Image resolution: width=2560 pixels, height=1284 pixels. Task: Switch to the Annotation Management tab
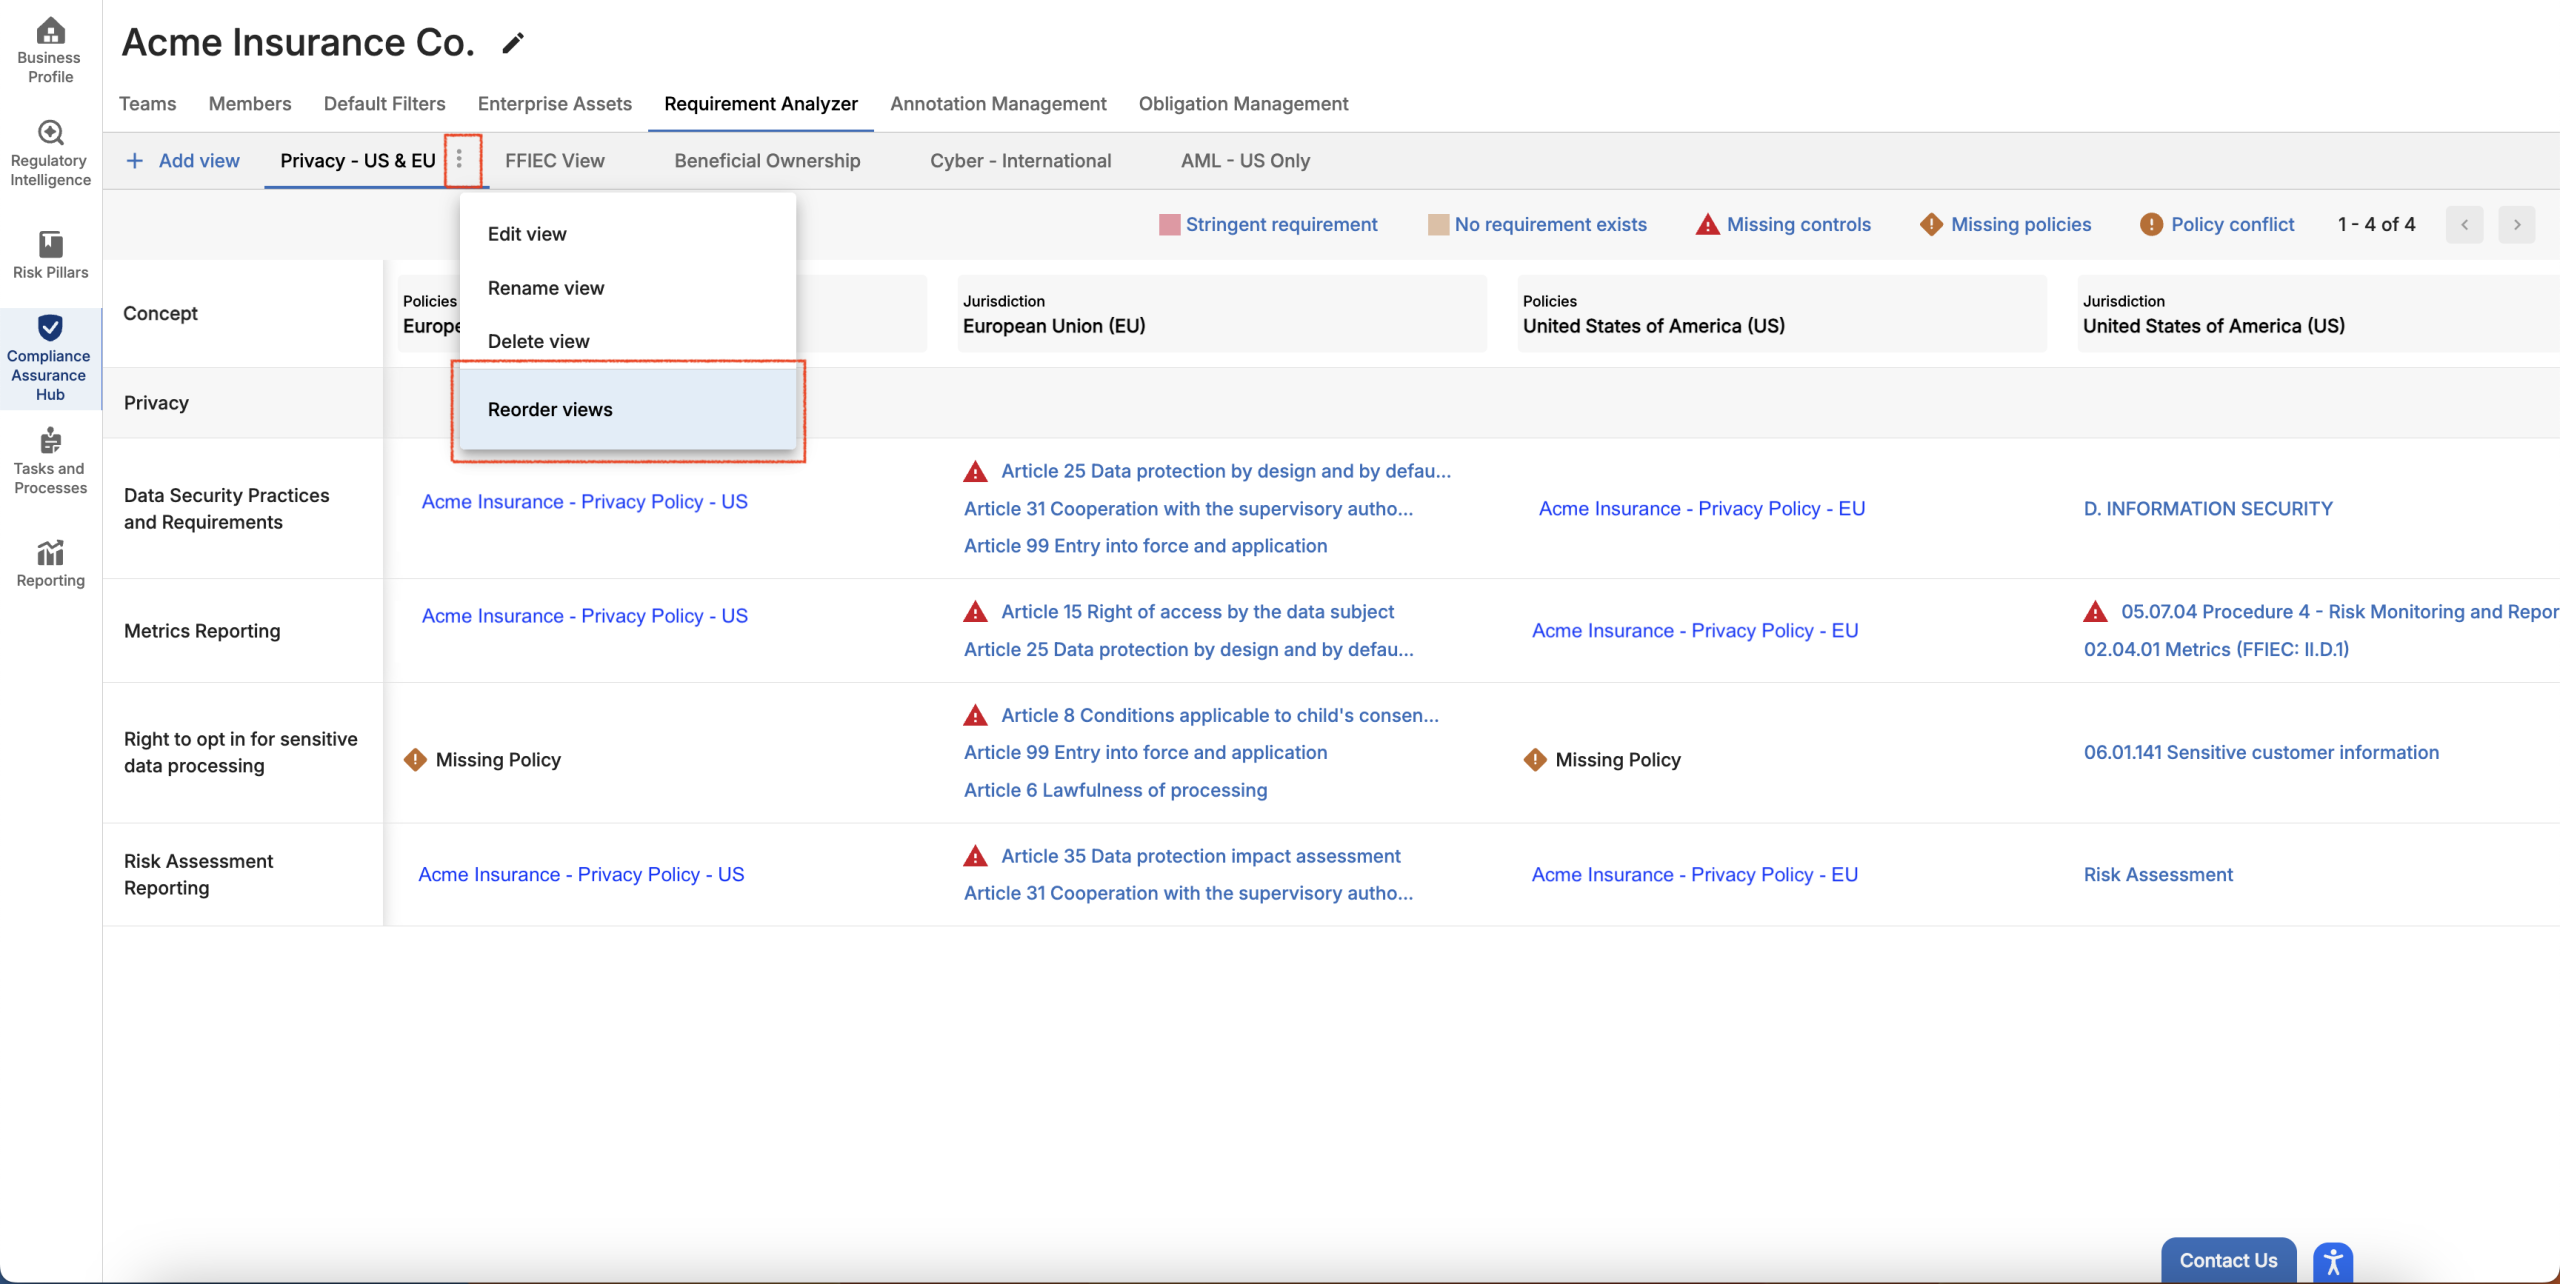point(998,103)
